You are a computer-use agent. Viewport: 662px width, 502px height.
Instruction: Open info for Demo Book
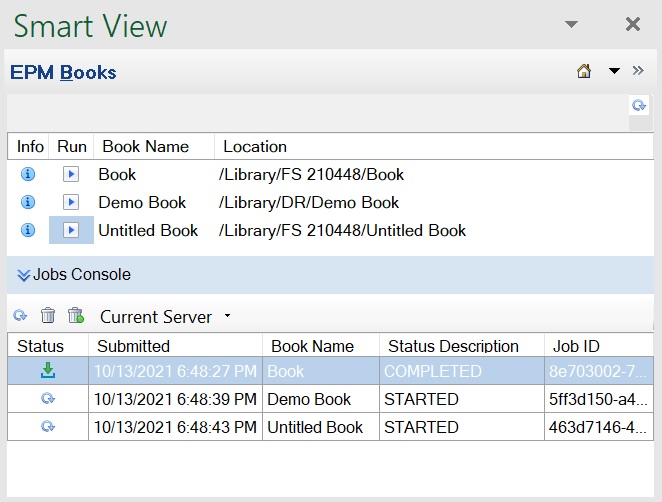(x=28, y=202)
